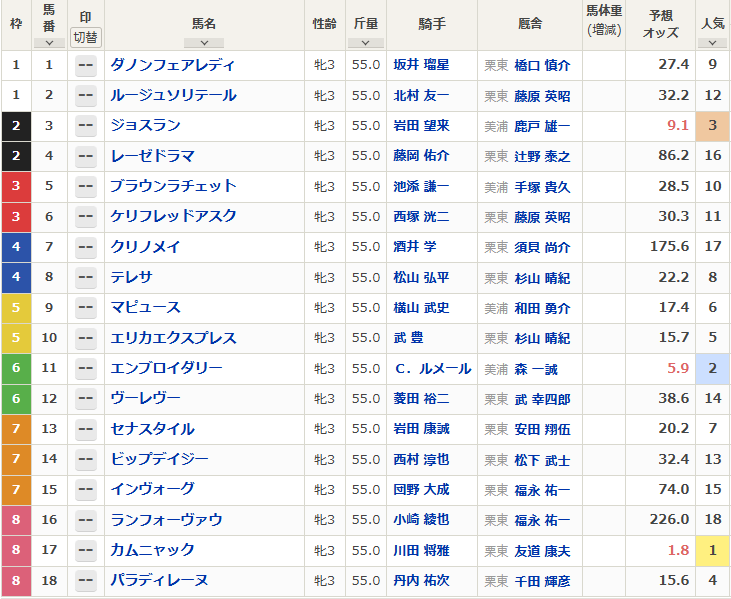
Task: Open horse page for カムニャック
Action: point(152,550)
